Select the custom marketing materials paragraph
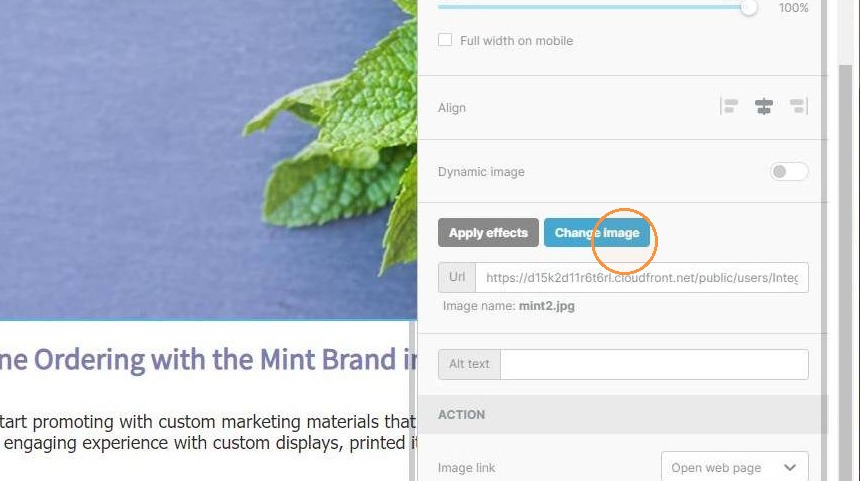 [x=208, y=432]
